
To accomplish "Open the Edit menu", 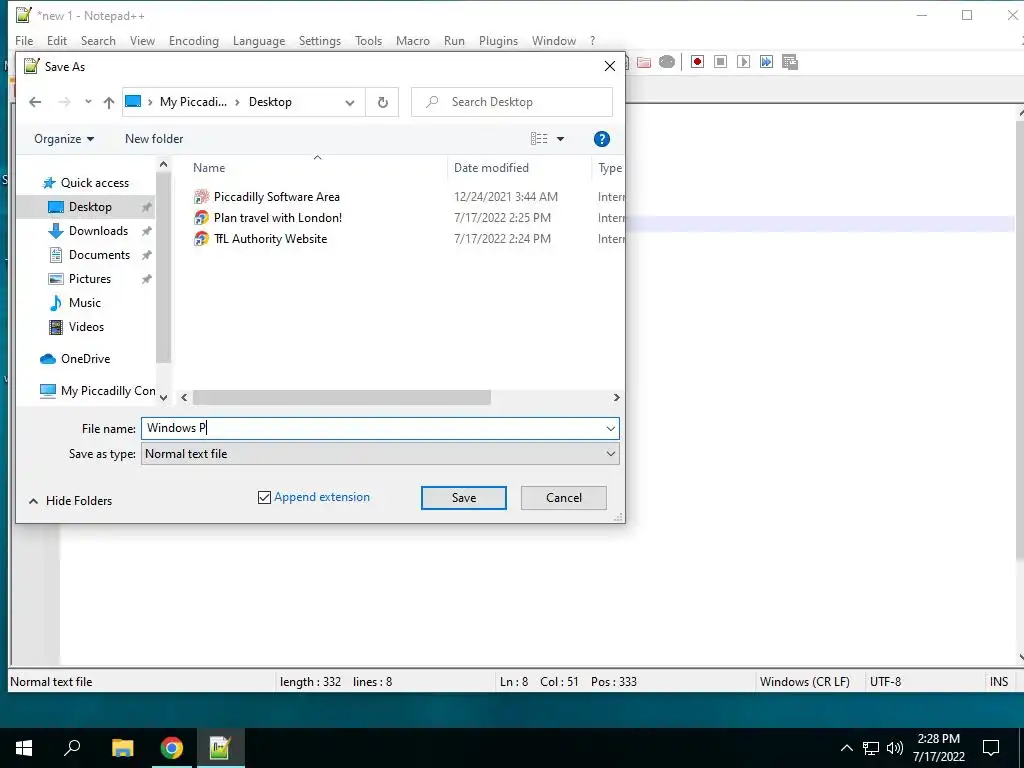I will tap(57, 40).
